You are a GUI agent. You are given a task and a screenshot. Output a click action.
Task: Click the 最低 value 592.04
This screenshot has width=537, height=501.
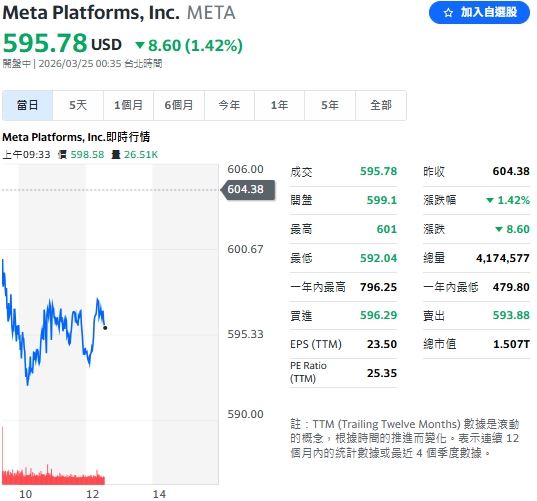(x=378, y=258)
